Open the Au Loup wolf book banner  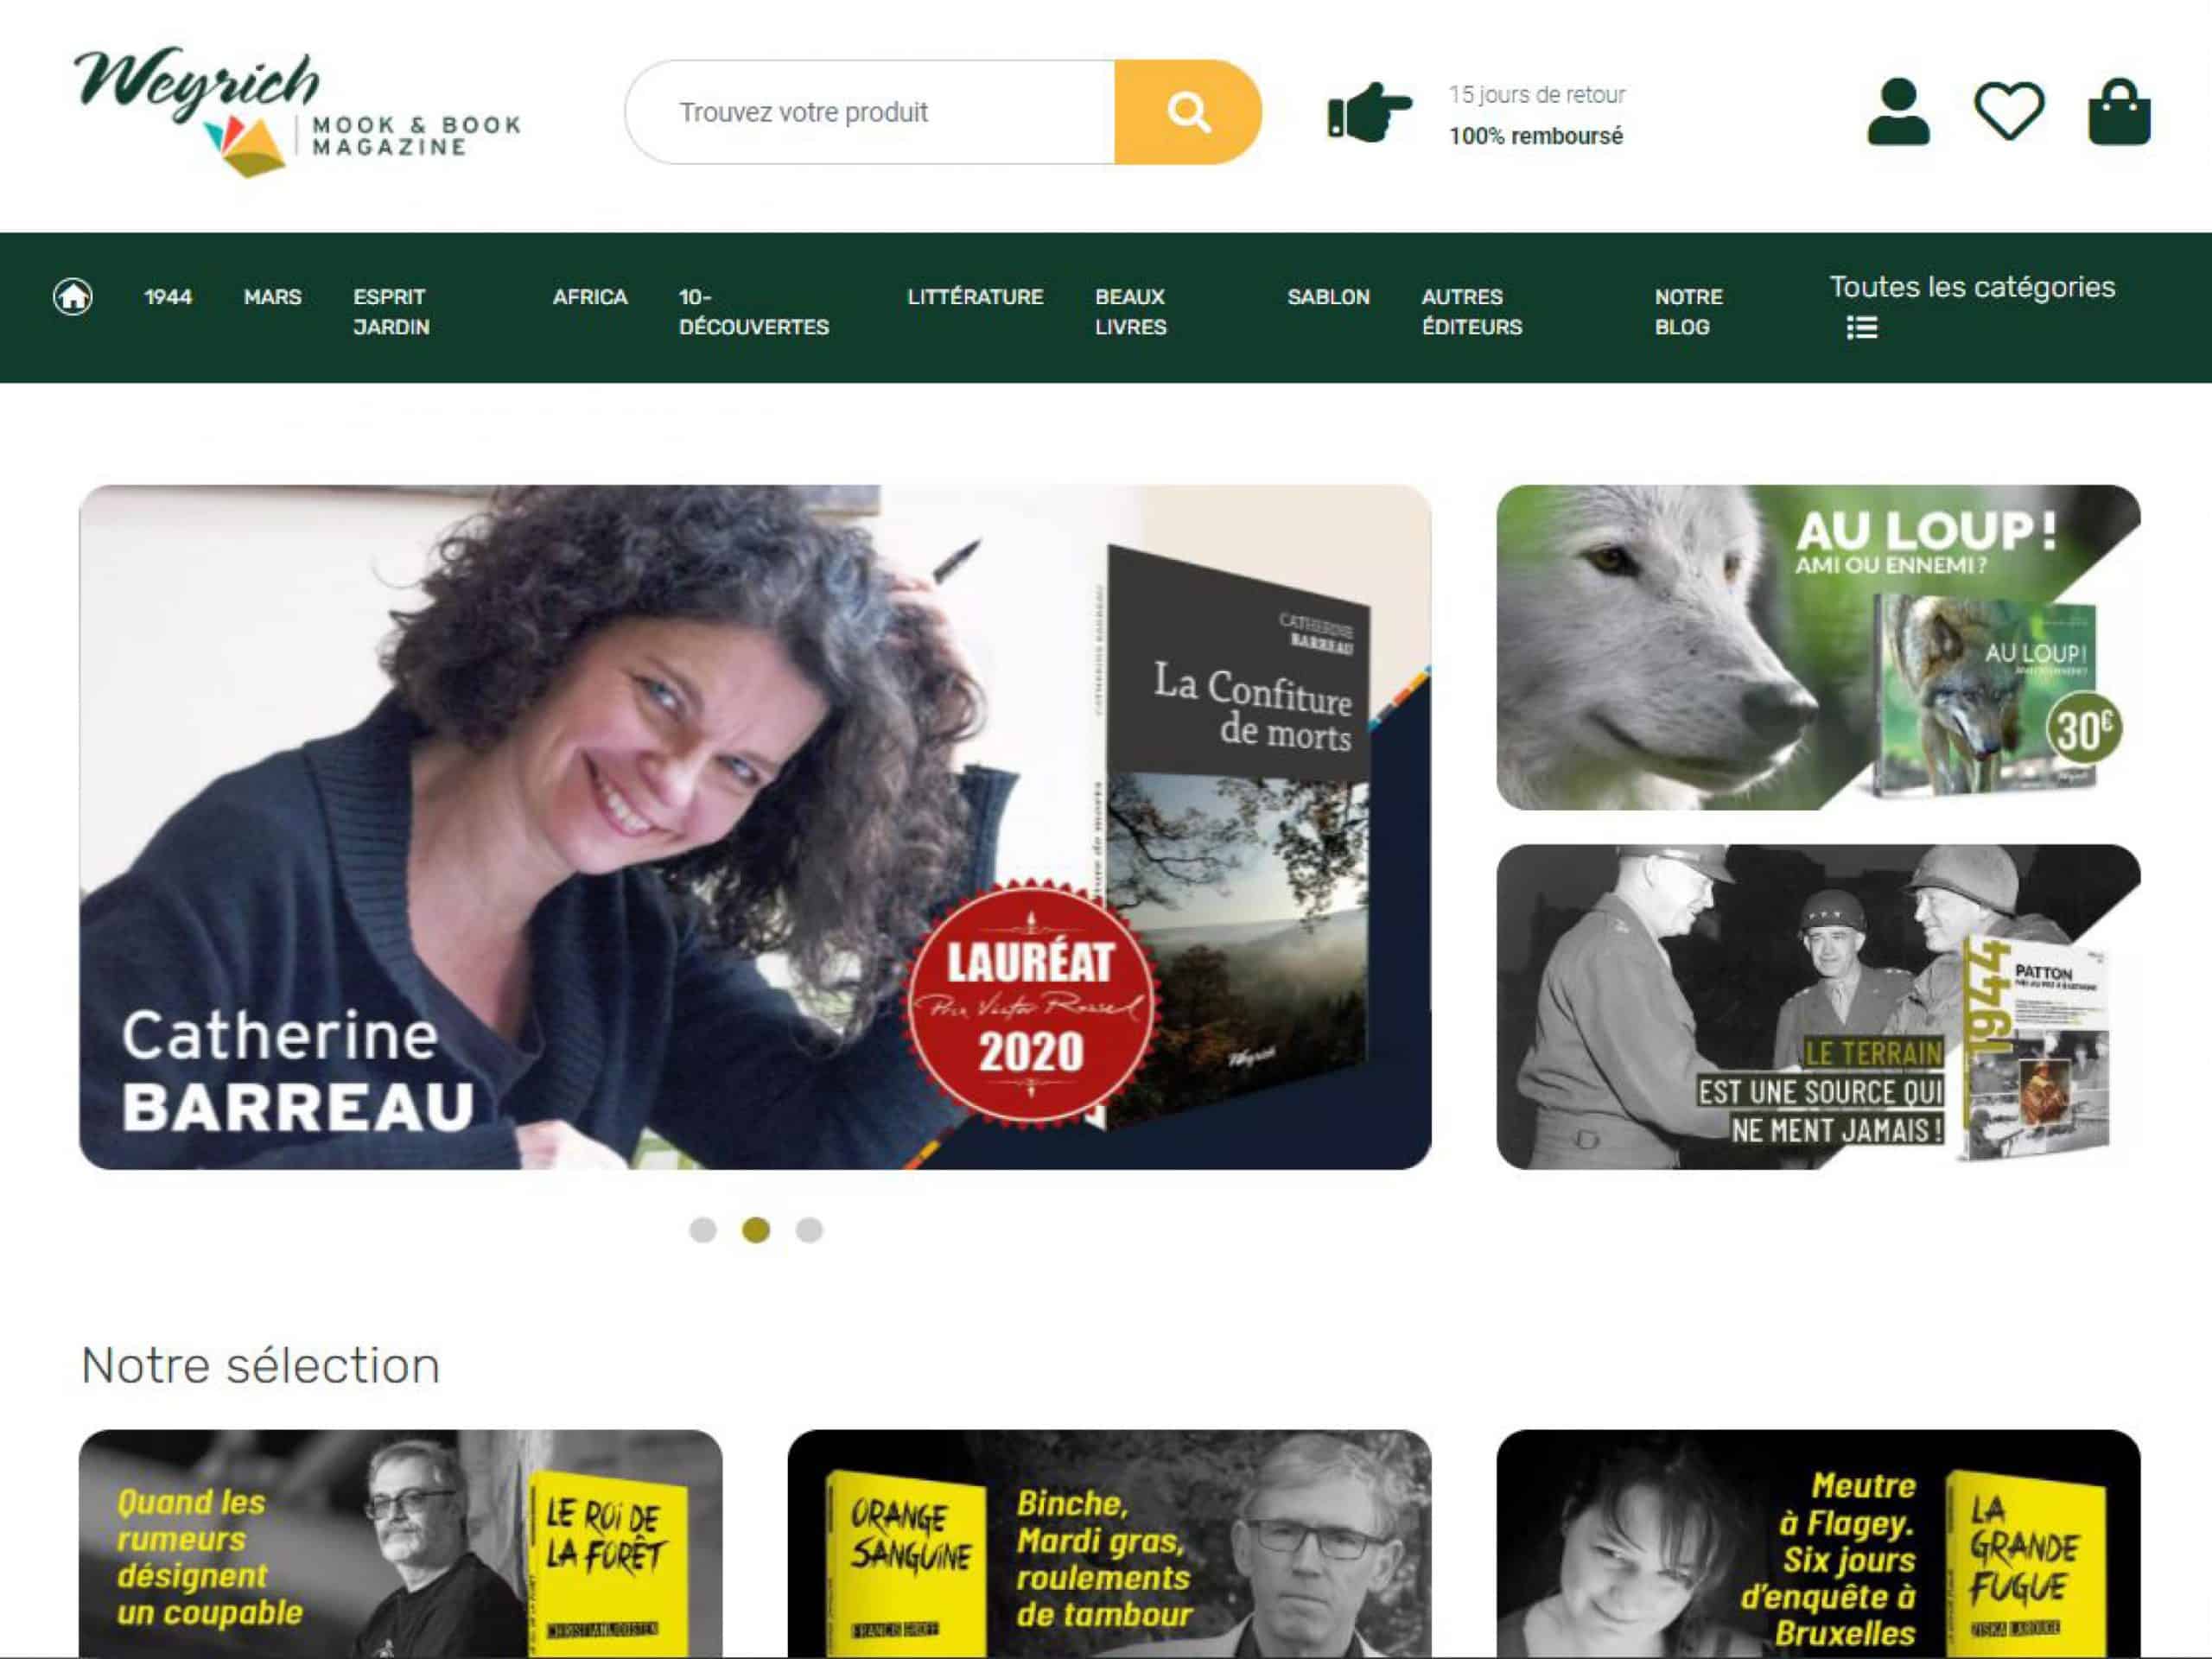pos(1818,647)
